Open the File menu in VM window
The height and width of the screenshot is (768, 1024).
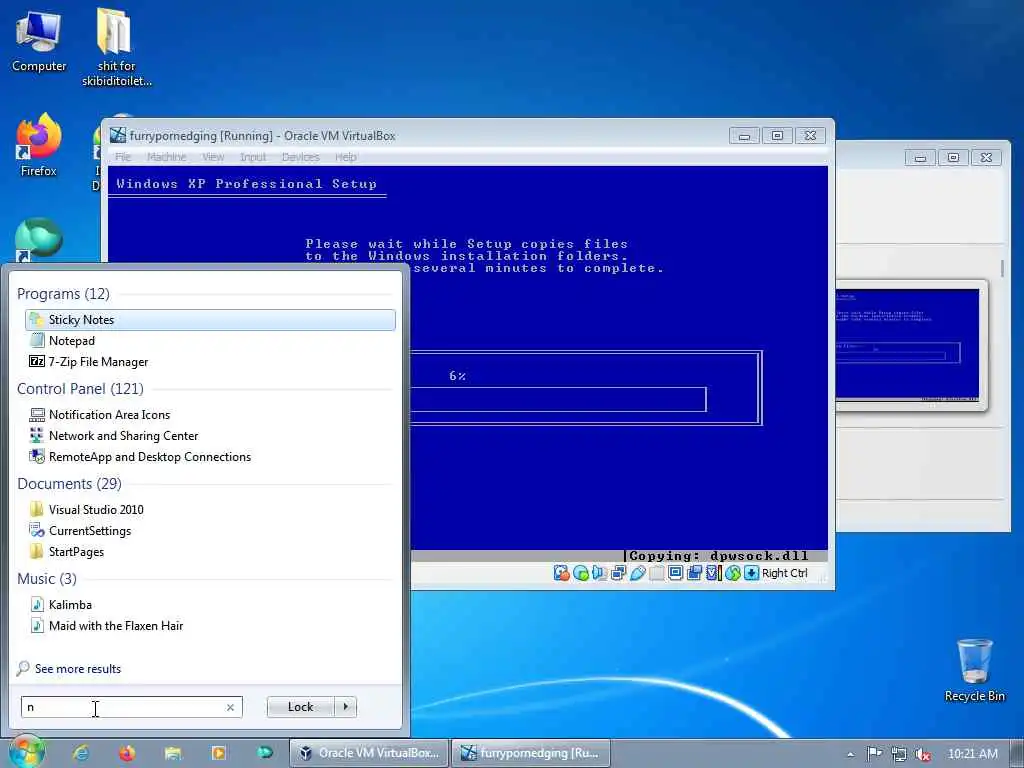click(123, 157)
